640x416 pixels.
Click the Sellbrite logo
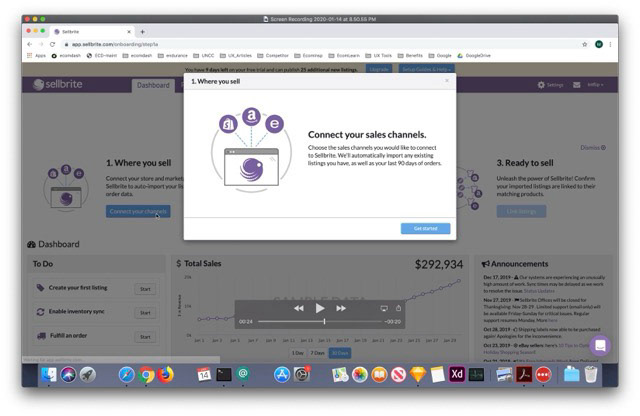(58, 84)
